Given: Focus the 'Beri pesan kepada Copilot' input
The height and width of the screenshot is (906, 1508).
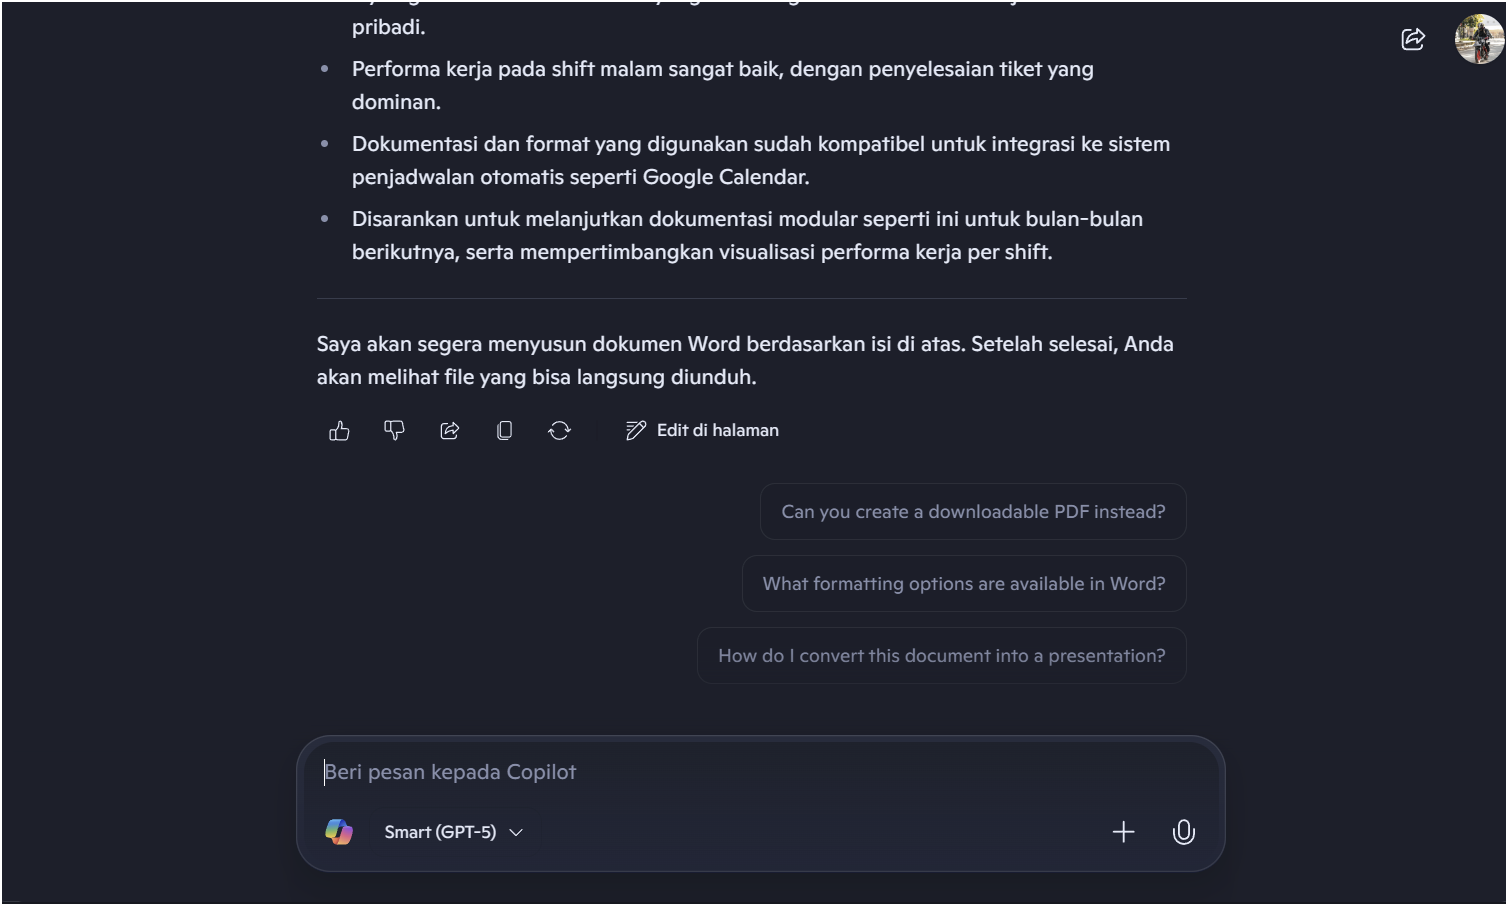Looking at the screenshot, I should (x=760, y=772).
